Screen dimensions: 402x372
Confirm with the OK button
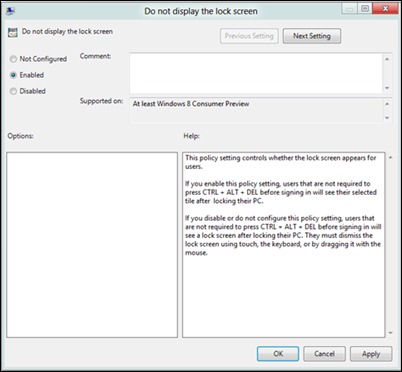click(278, 354)
